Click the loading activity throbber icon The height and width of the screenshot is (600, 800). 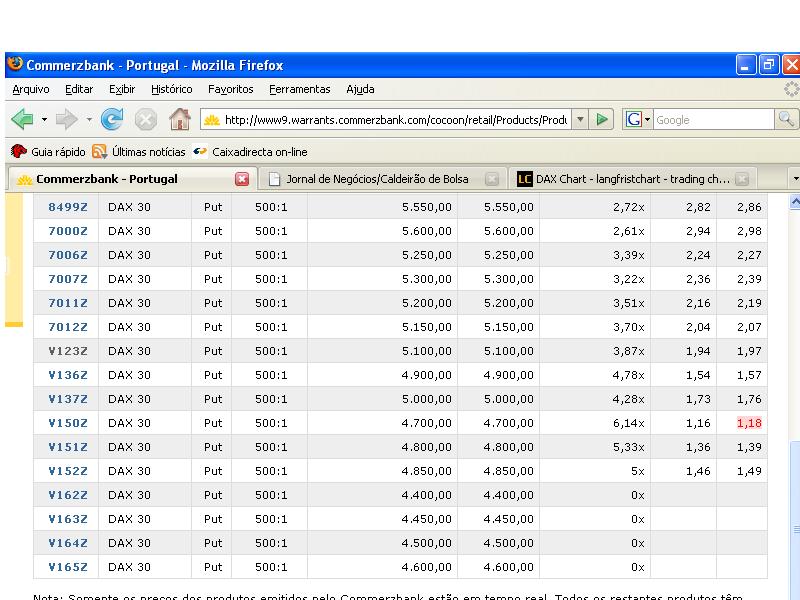[x=791, y=89]
